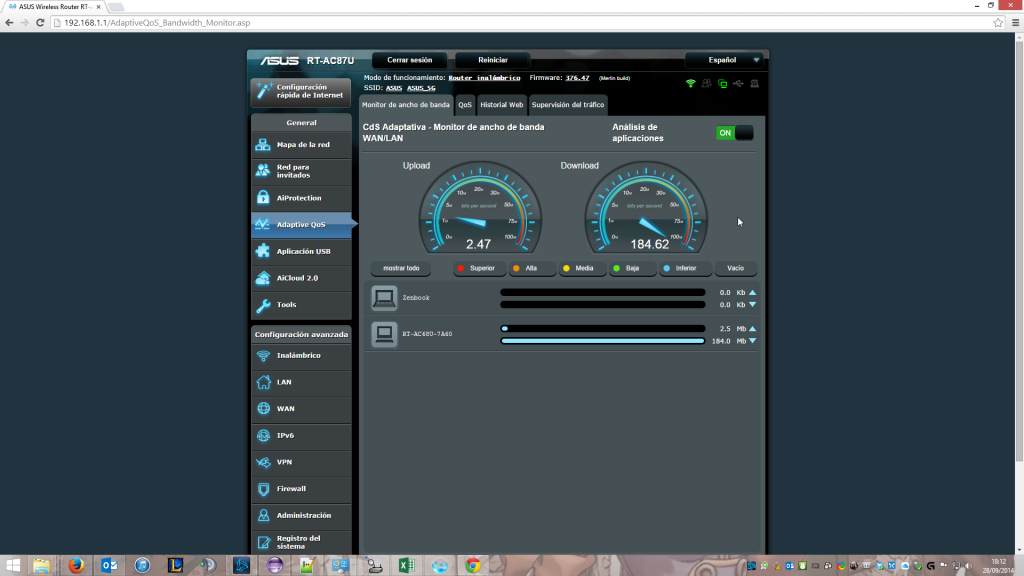Bookmark page with star icon
1024x576 pixels.
(998, 23)
